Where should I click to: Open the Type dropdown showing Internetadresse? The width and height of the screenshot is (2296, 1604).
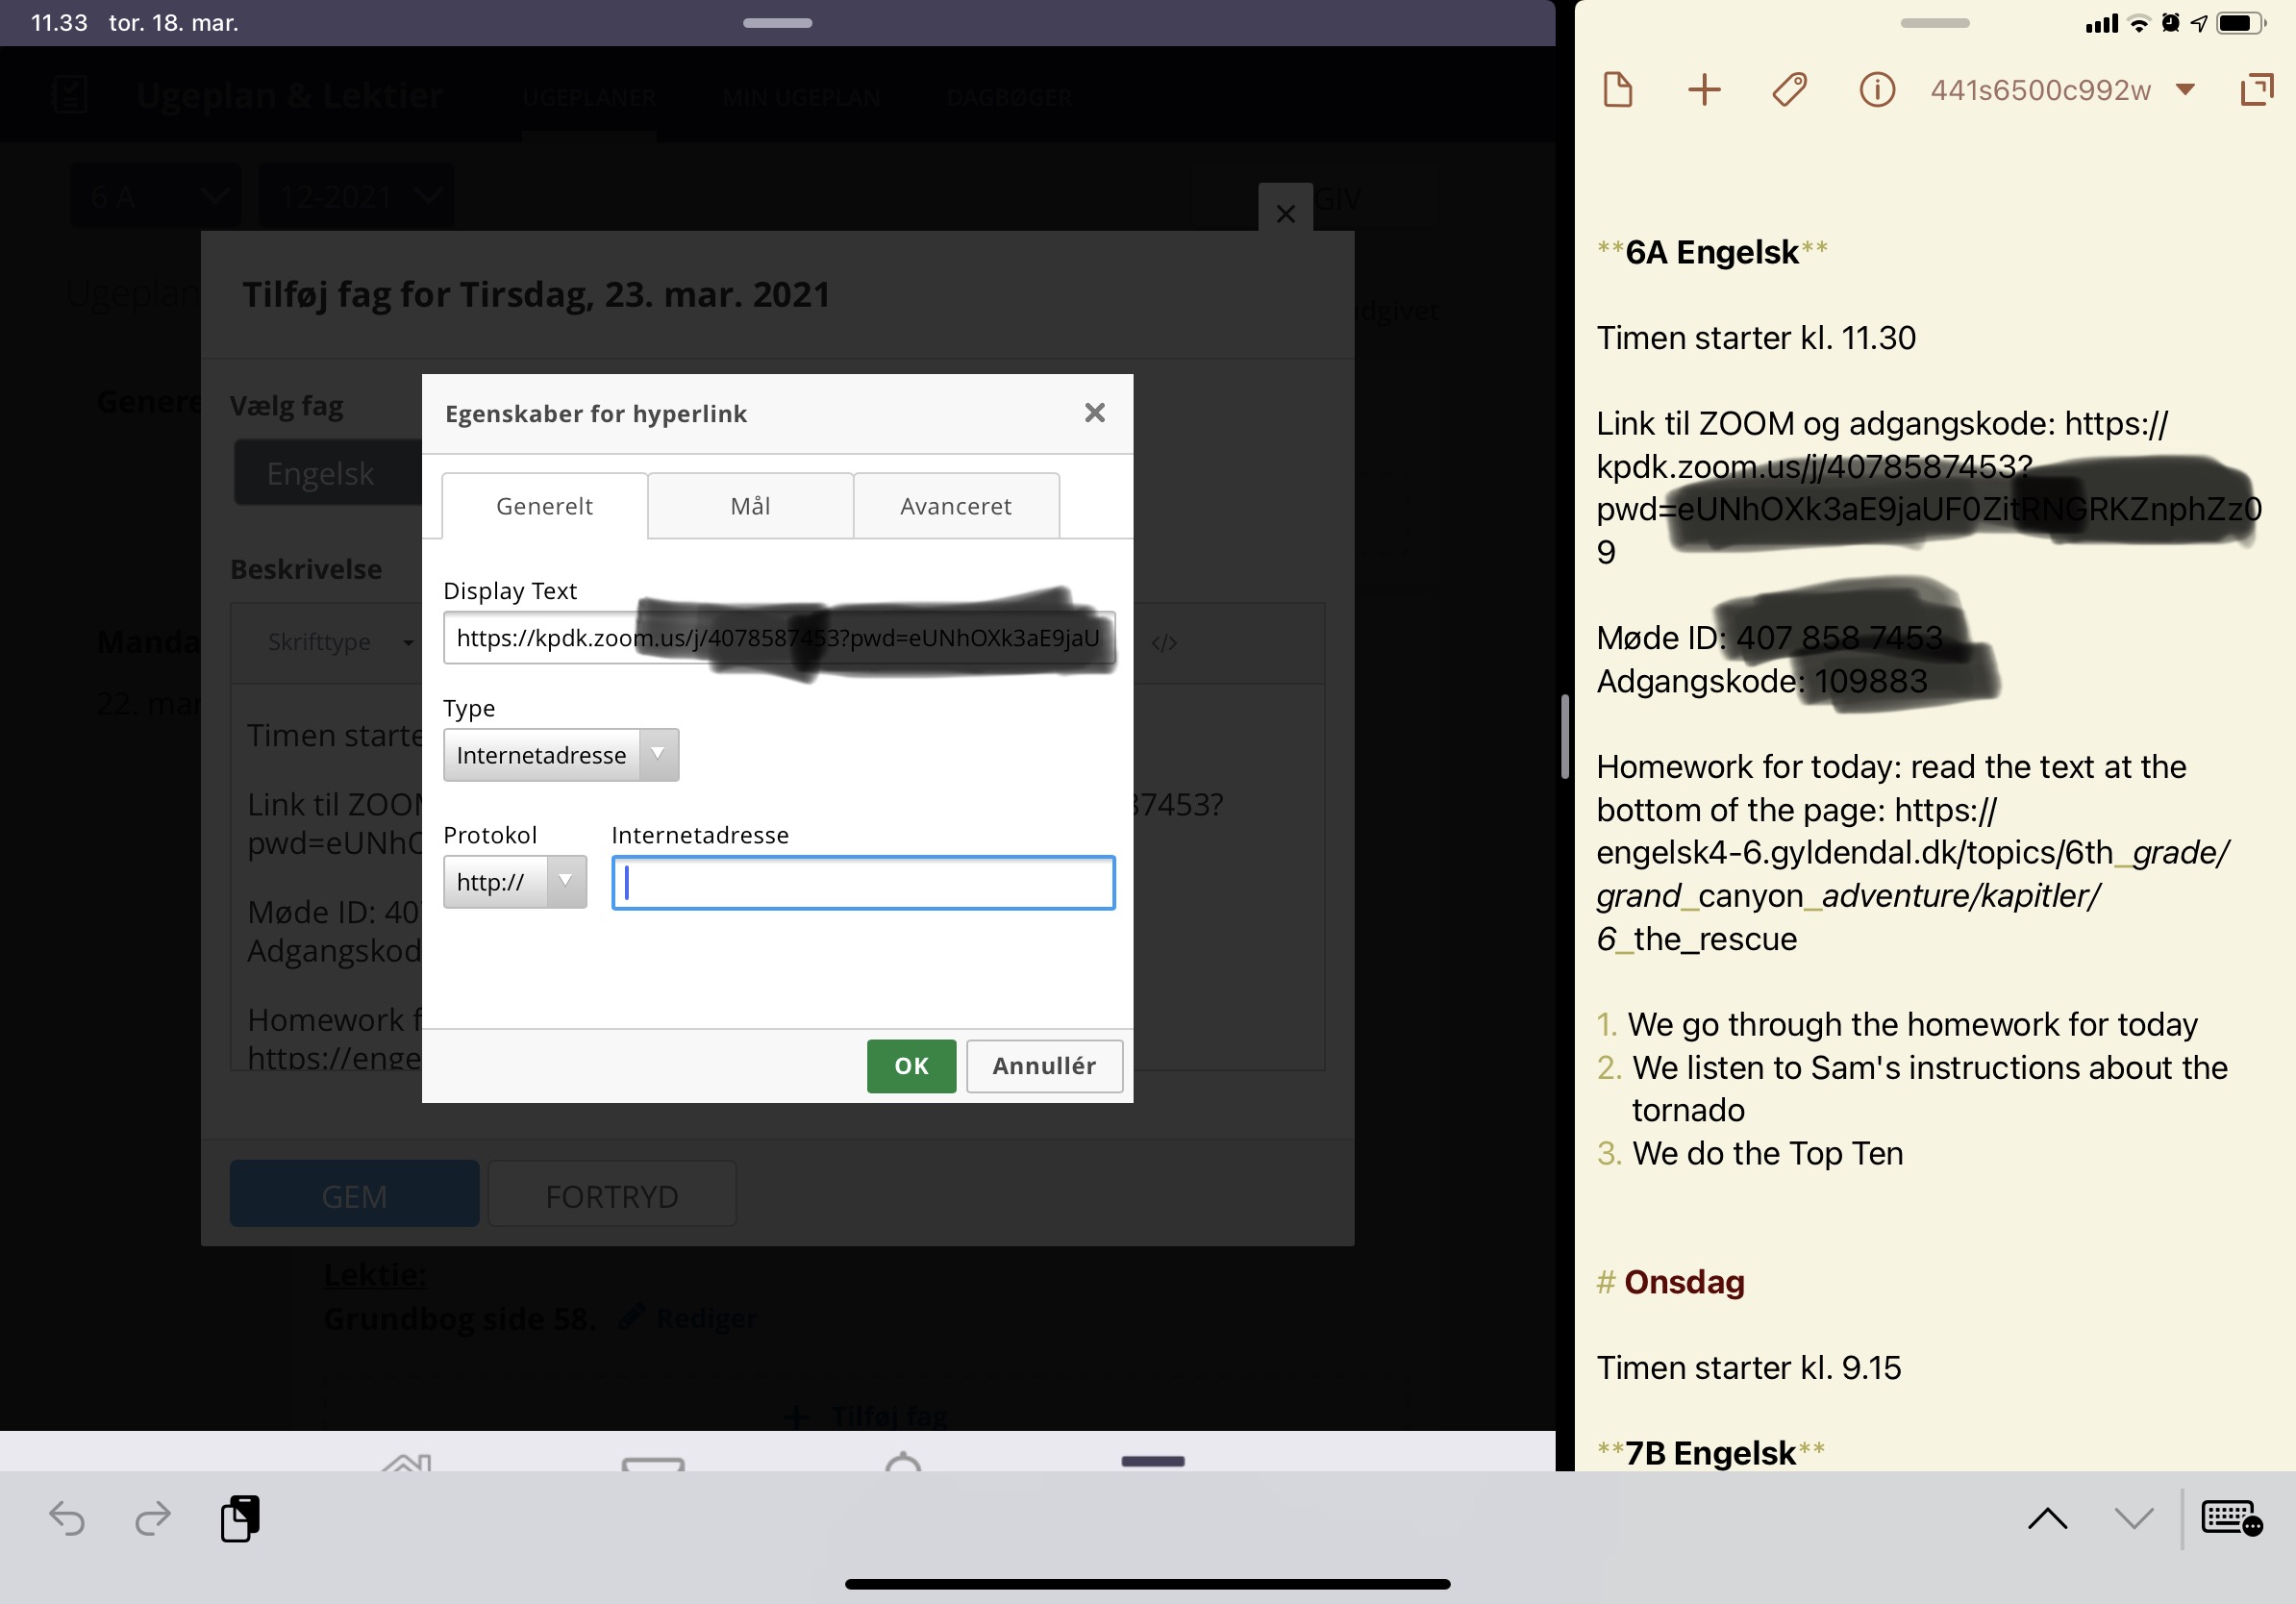pos(561,755)
